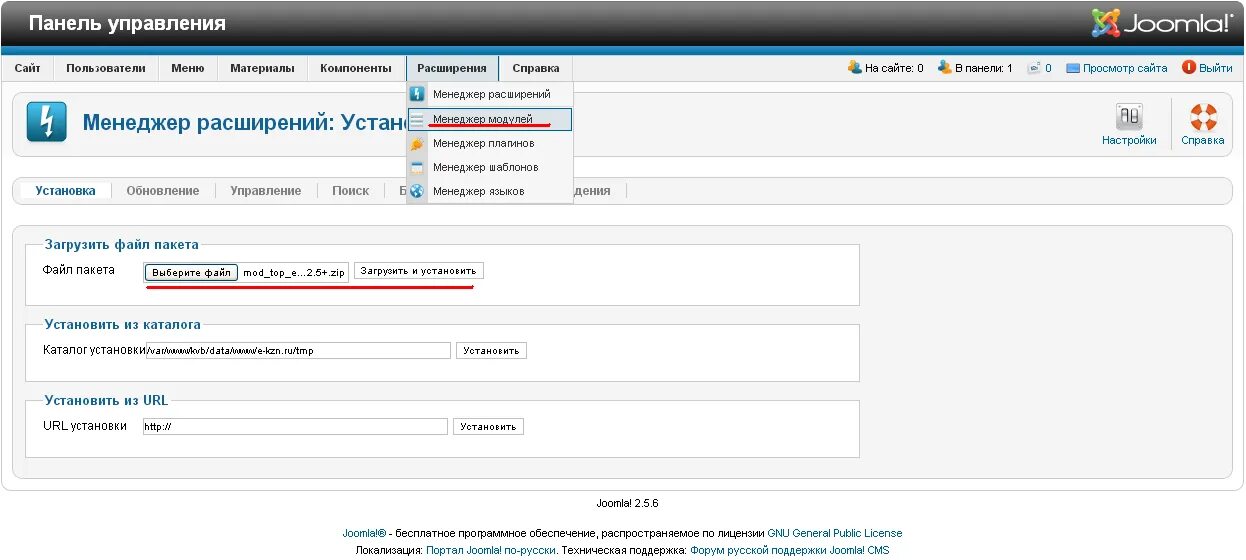This screenshot has width=1246, height=560.
Task: Click the Просмотр сайта monitor icon
Action: click(x=1073, y=68)
